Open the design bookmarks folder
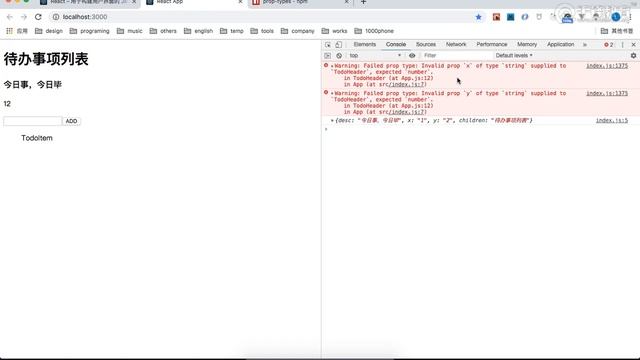The height and width of the screenshot is (360, 640). [49, 31]
